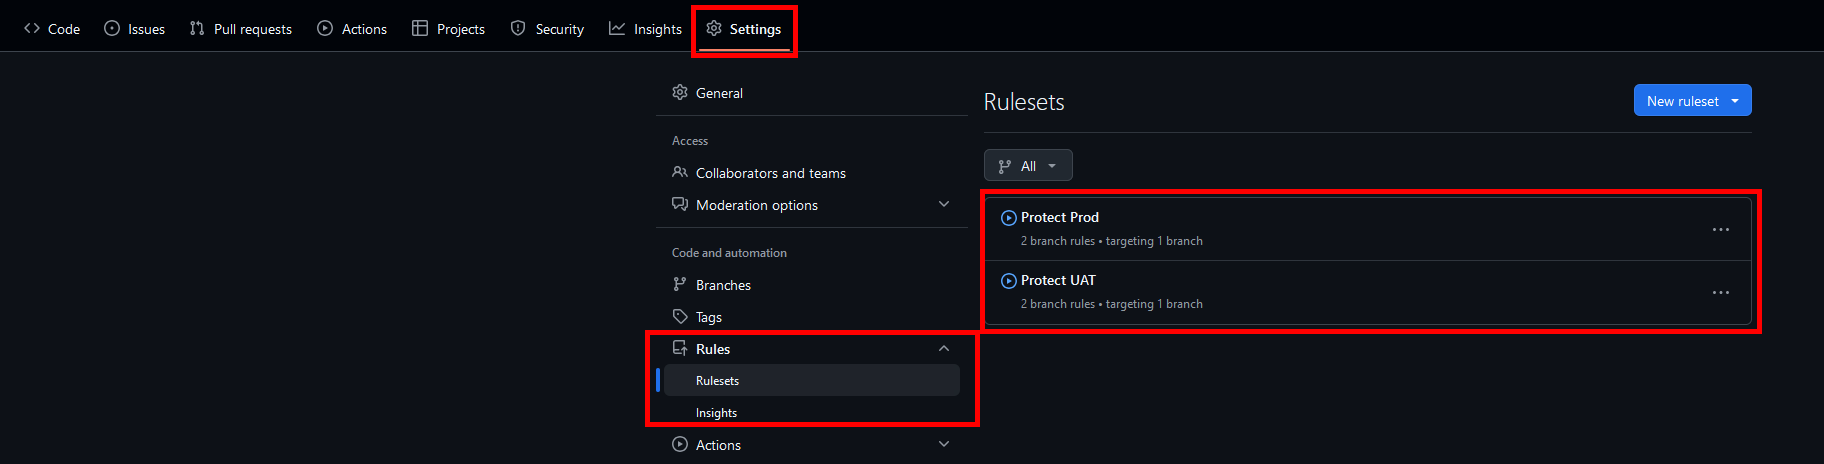Click the Issues circle icon
The height and width of the screenshot is (464, 1824).
(112, 28)
